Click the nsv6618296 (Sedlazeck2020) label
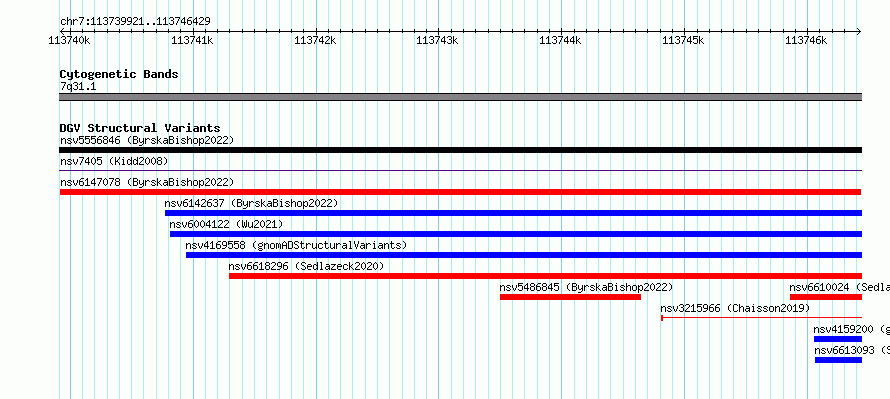The image size is (890, 399). (x=307, y=266)
